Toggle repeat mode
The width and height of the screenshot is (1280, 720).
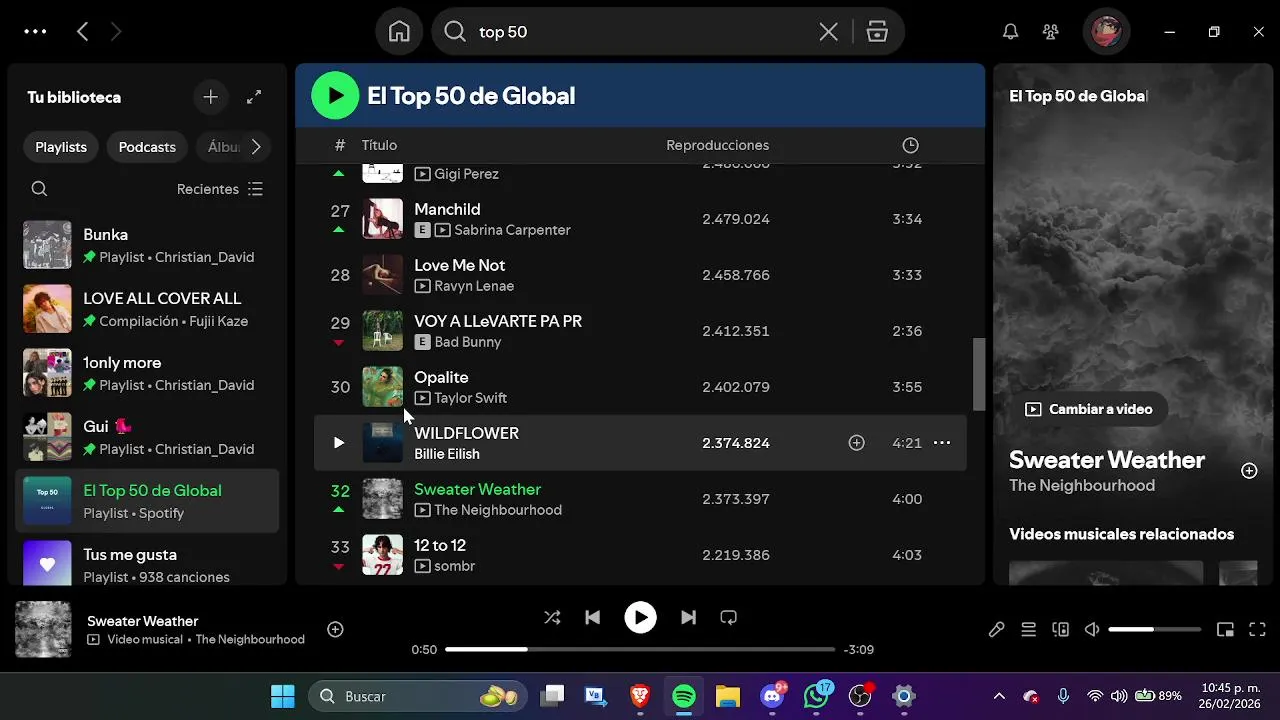pyautogui.click(x=728, y=618)
